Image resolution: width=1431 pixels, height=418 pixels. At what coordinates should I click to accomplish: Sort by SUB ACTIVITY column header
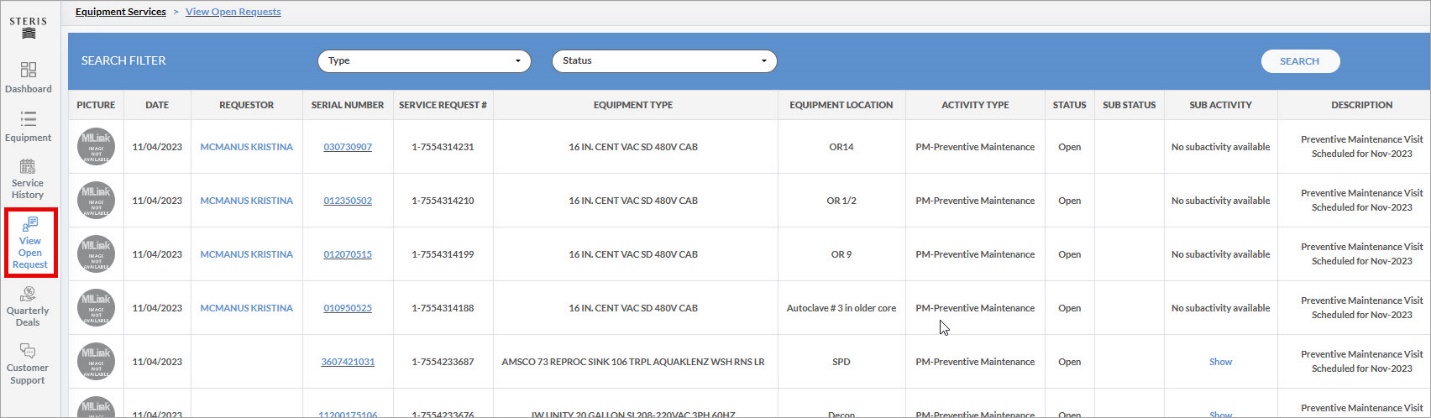point(1221,105)
